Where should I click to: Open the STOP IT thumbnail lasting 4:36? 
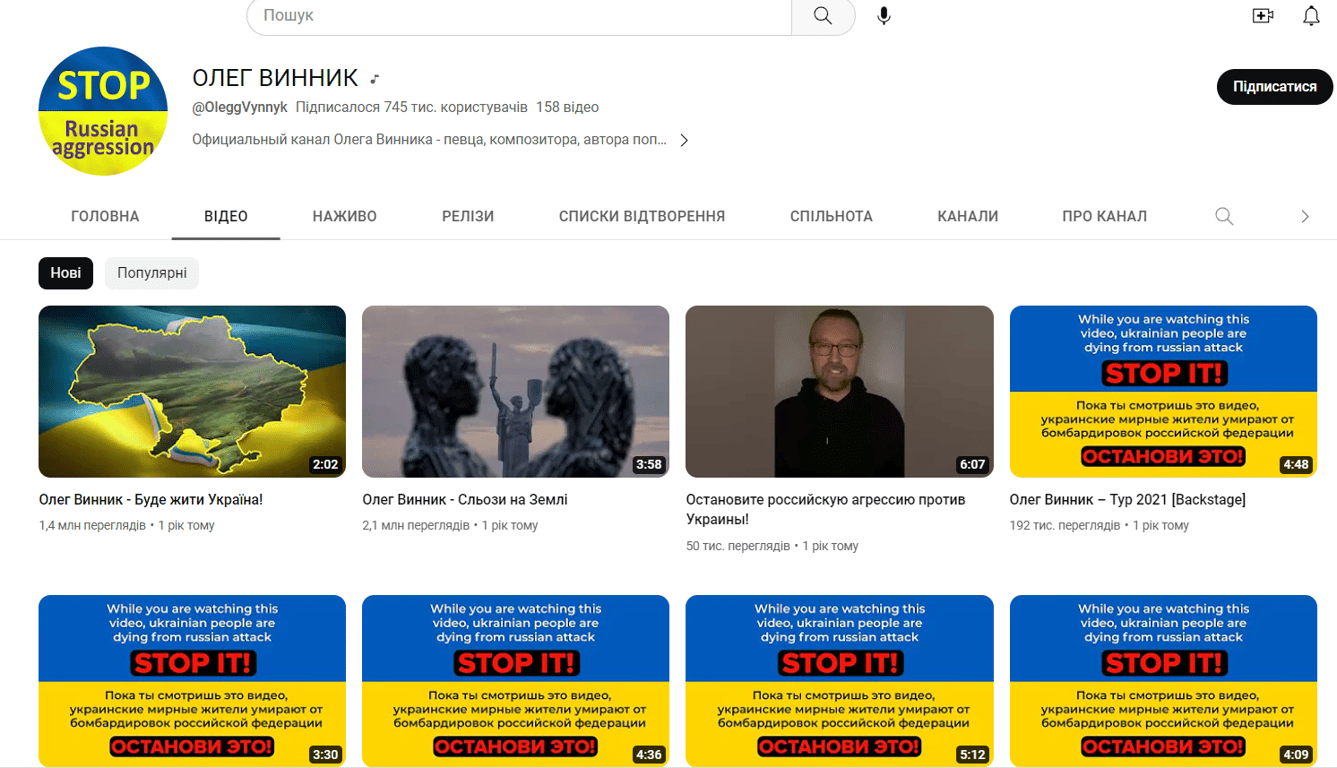tap(516, 682)
